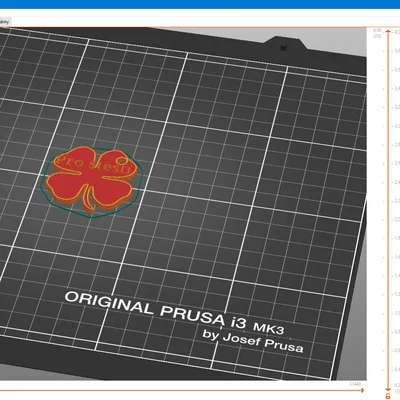Click the 'ORIGINAL PRUSA i3 MK3' bed label

(174, 312)
